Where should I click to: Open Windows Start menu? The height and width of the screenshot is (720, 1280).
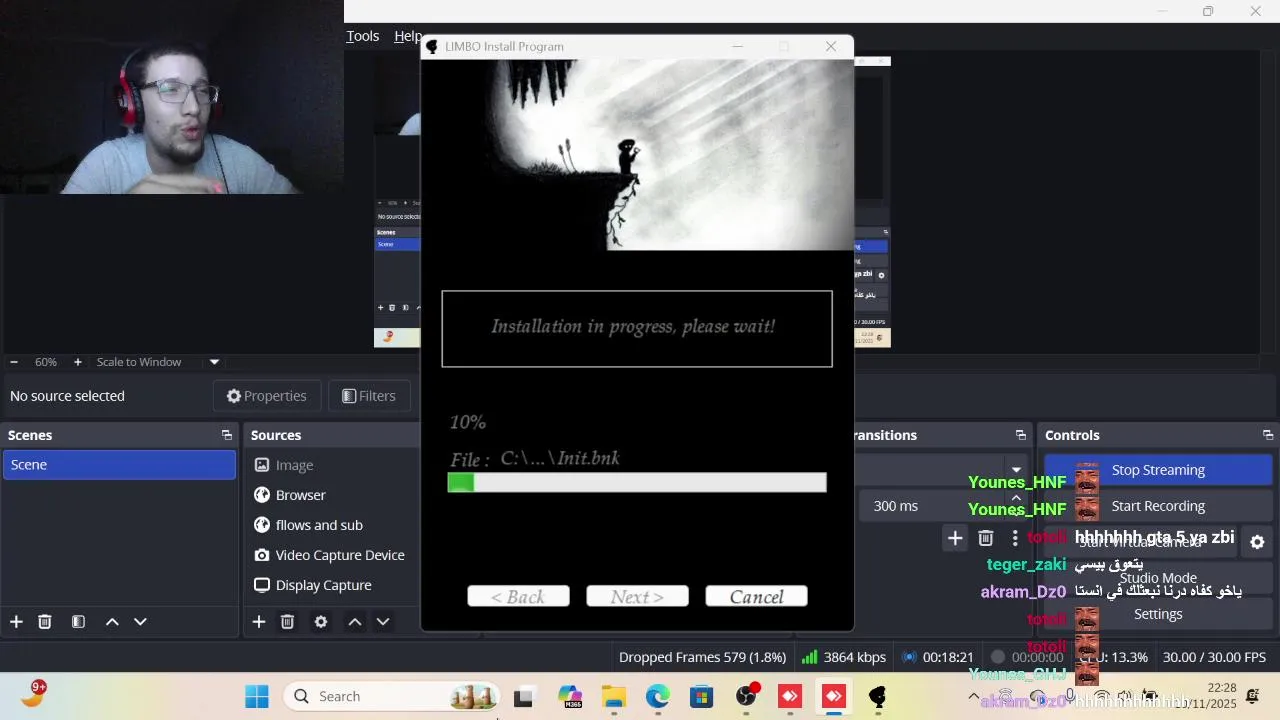tap(257, 696)
